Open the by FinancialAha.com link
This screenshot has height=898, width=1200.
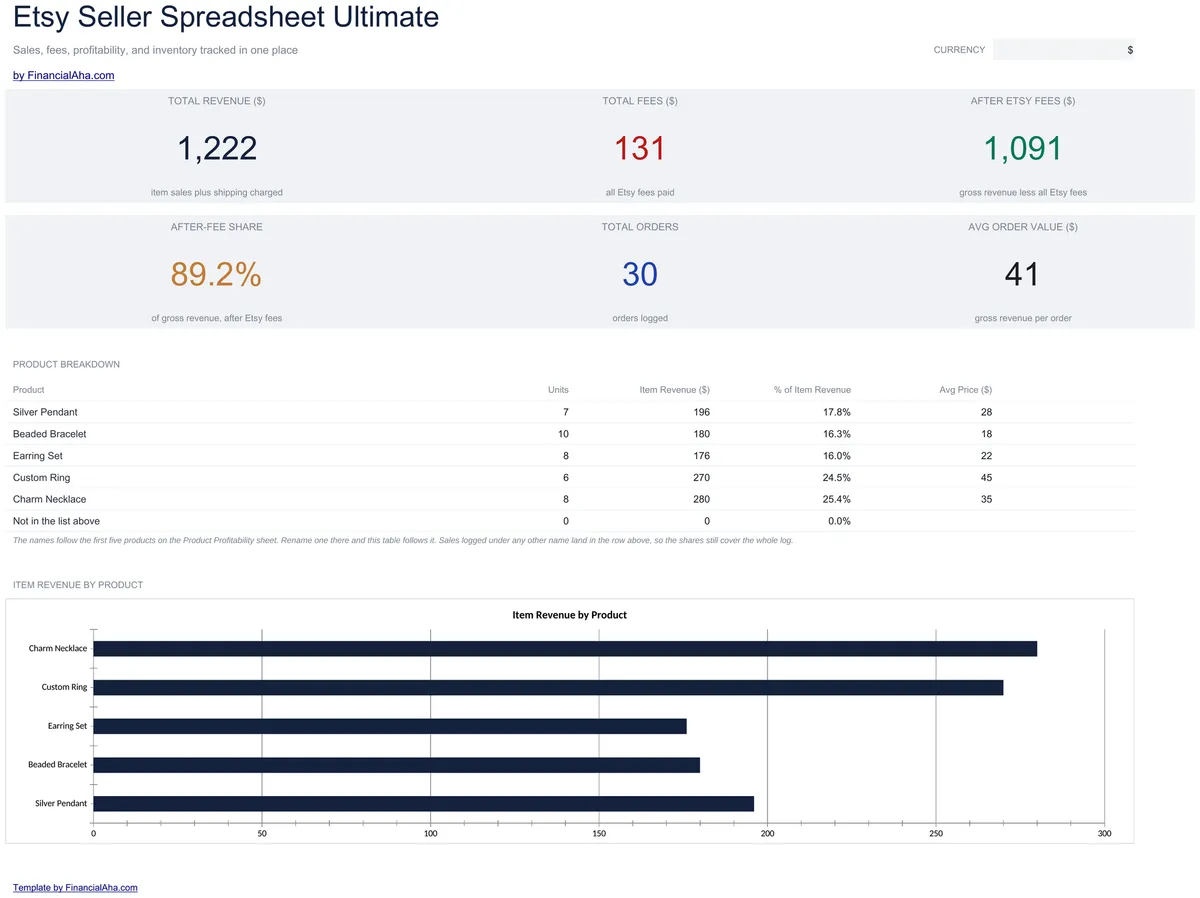pos(63,75)
